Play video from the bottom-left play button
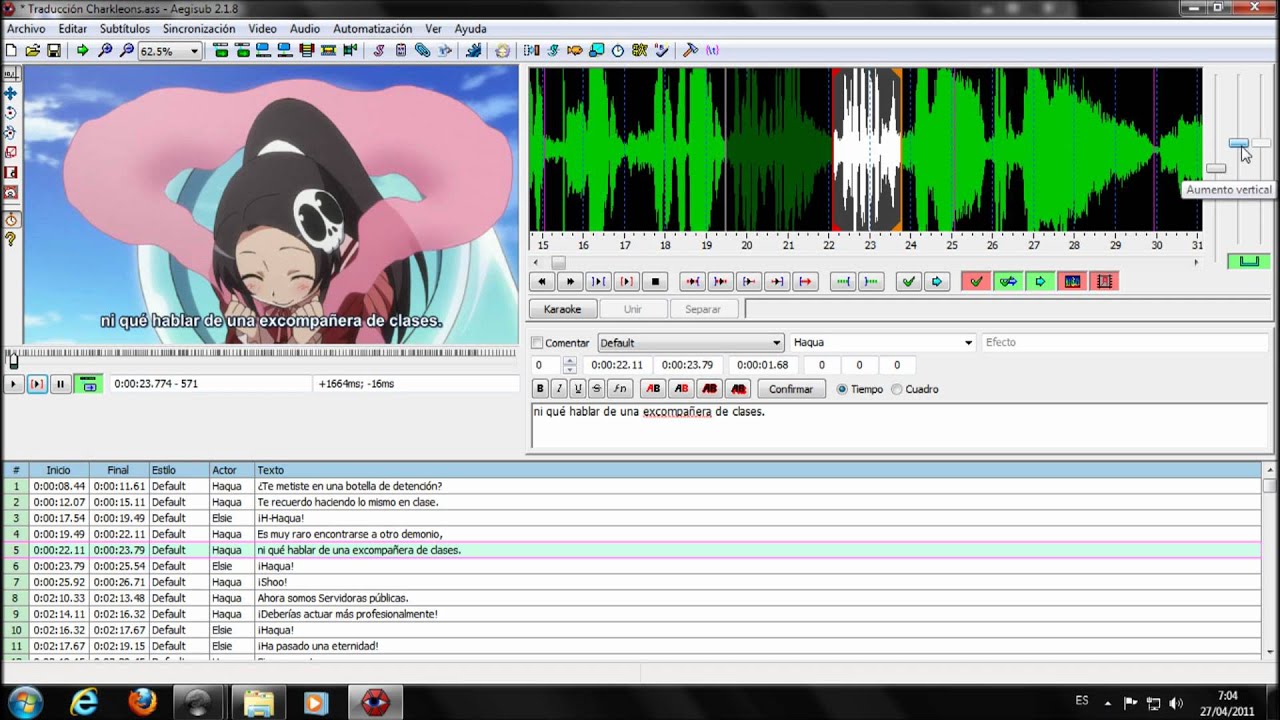 14,384
